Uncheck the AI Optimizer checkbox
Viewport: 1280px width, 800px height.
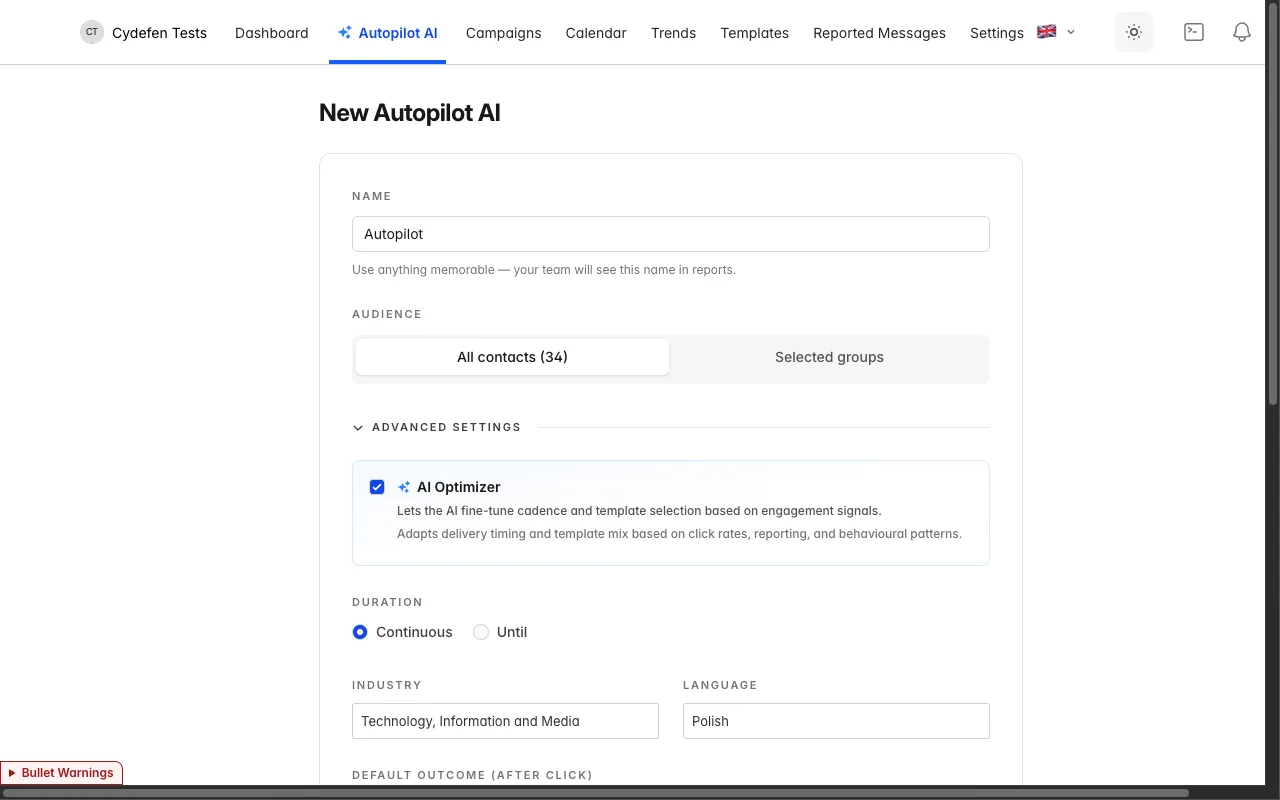(377, 487)
